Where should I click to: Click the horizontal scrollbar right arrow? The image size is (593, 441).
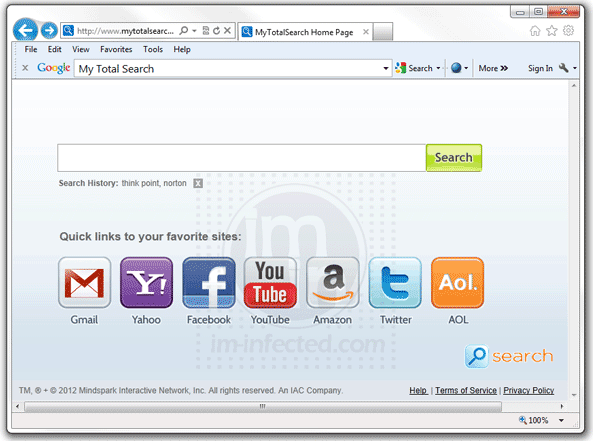(562, 406)
